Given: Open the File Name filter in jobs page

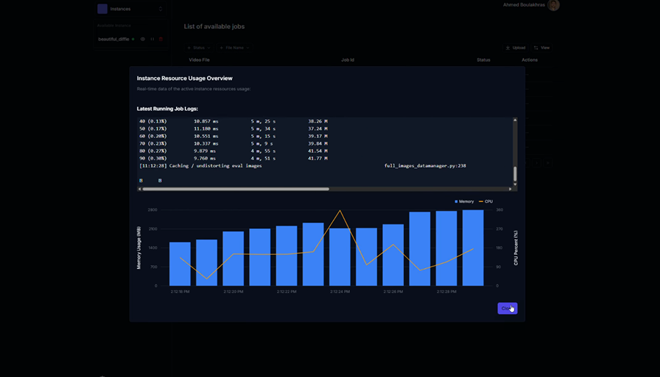Looking at the screenshot, I should [x=235, y=48].
